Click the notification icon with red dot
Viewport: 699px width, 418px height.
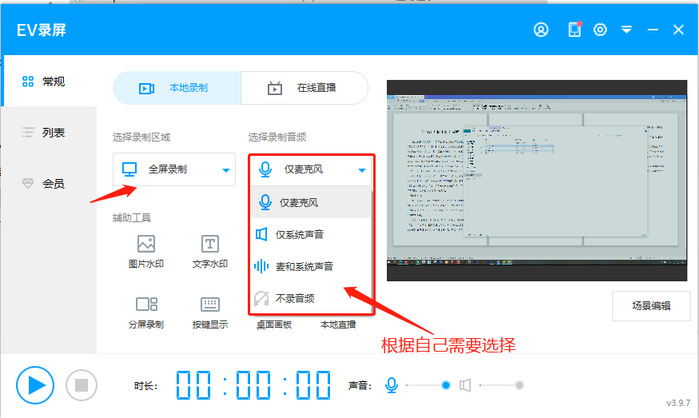pos(574,29)
